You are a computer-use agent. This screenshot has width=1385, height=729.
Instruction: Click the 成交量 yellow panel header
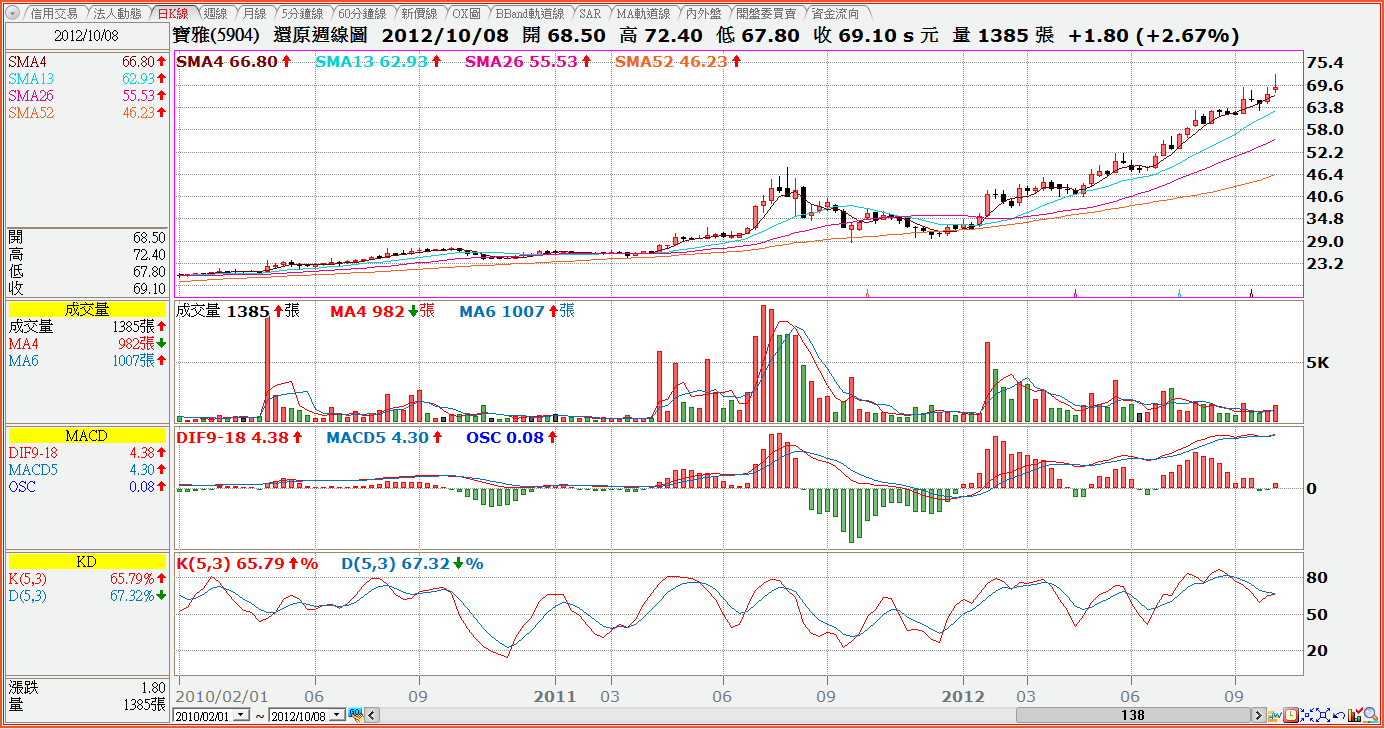87,310
